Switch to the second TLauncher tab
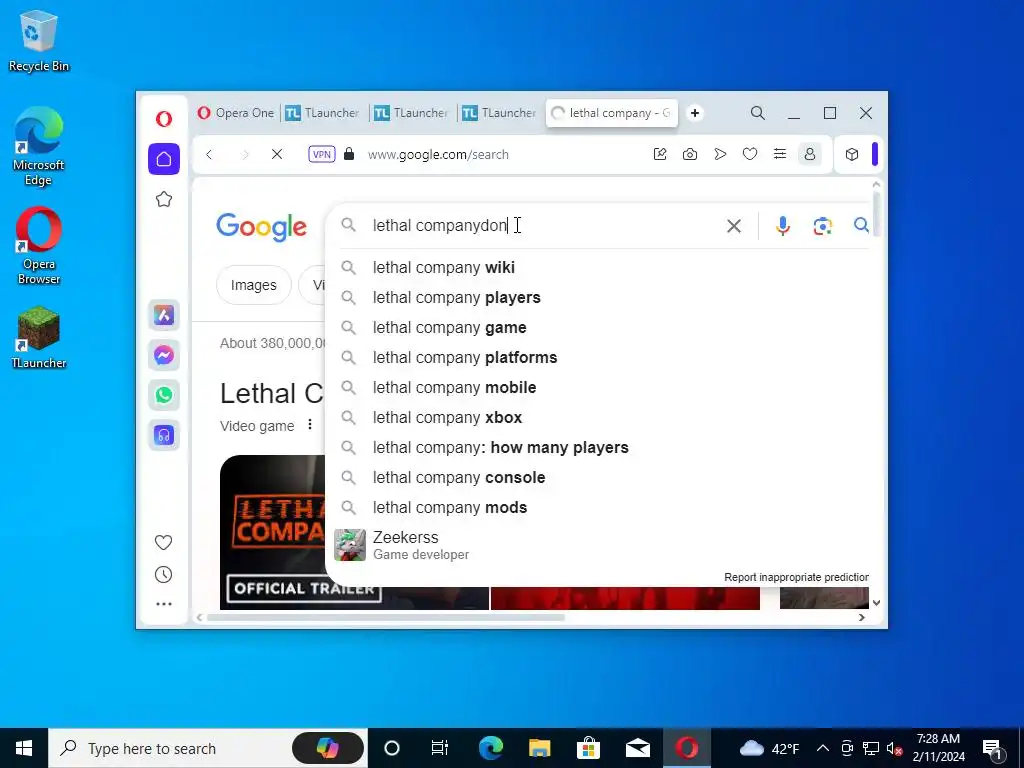Screen dimensions: 1024x768 point(411,113)
